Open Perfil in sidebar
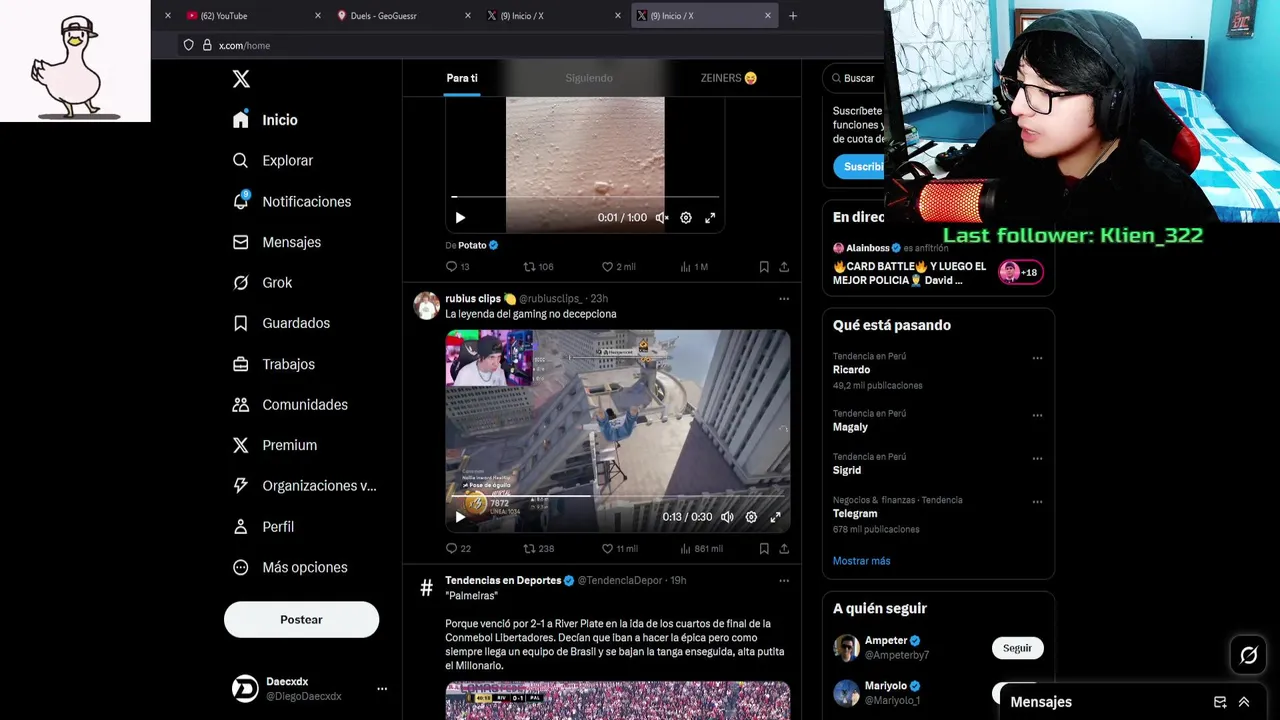Viewport: 1280px width, 720px height. (263, 527)
